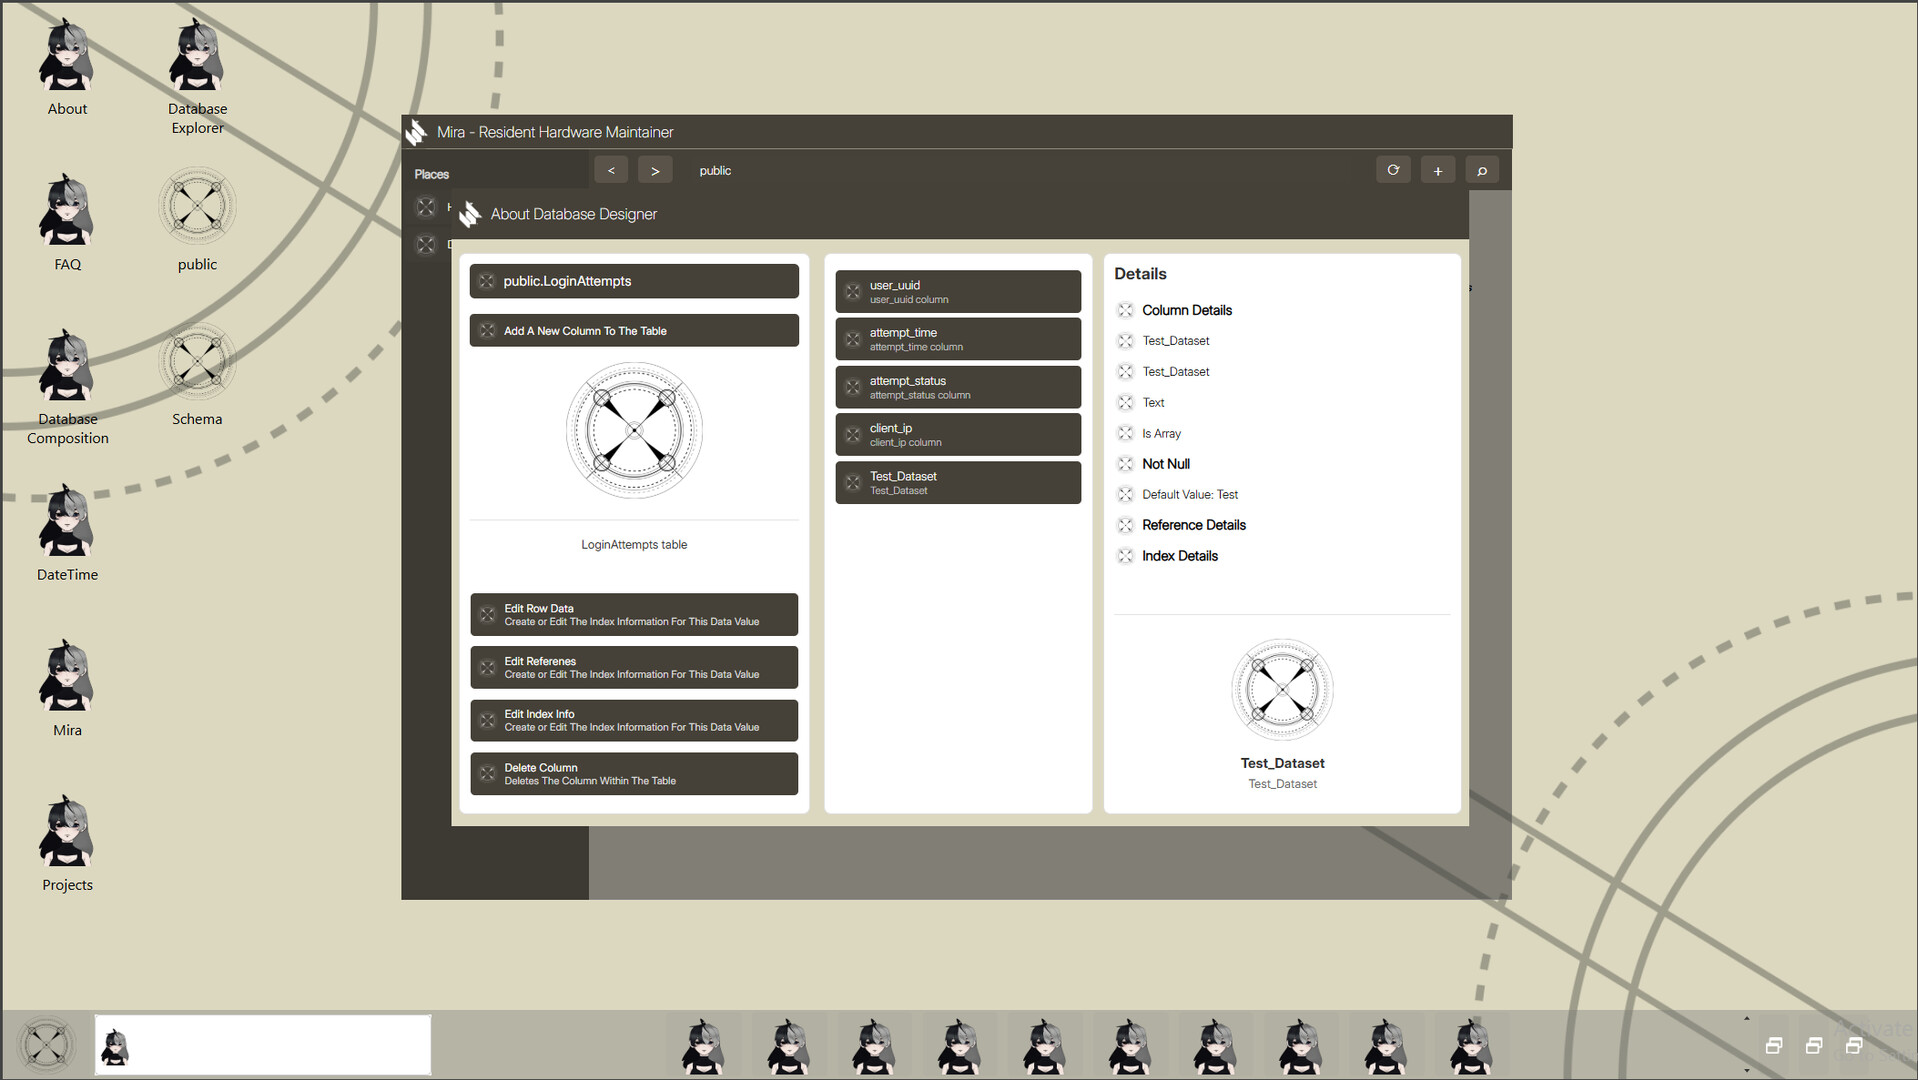Expand the Reference Details section
The width and height of the screenshot is (1918, 1080).
pos(1193,525)
